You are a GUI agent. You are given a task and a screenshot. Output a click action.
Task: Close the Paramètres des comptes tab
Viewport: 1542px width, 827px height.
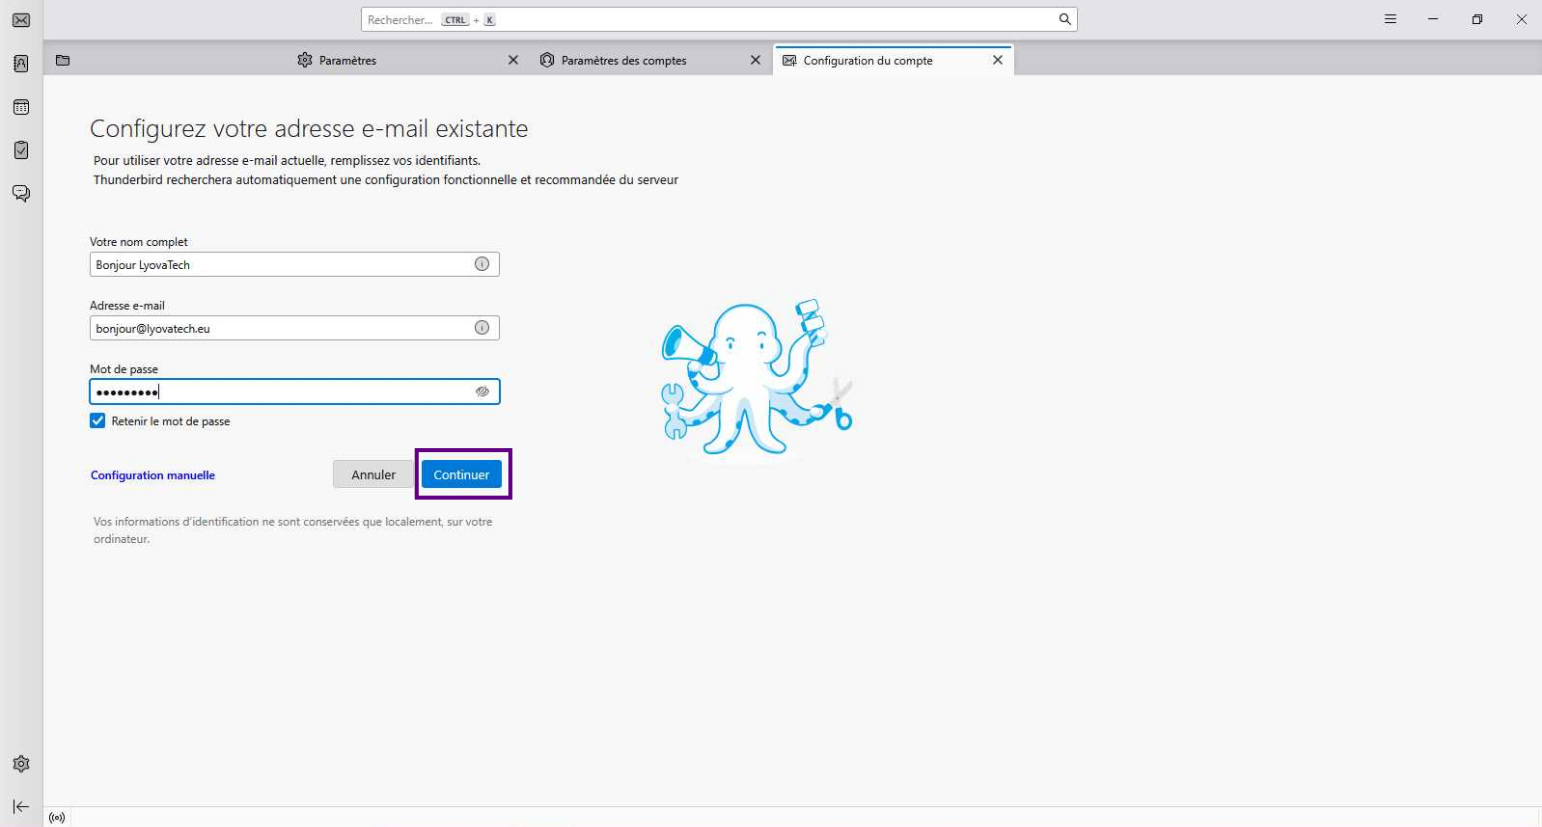755,60
